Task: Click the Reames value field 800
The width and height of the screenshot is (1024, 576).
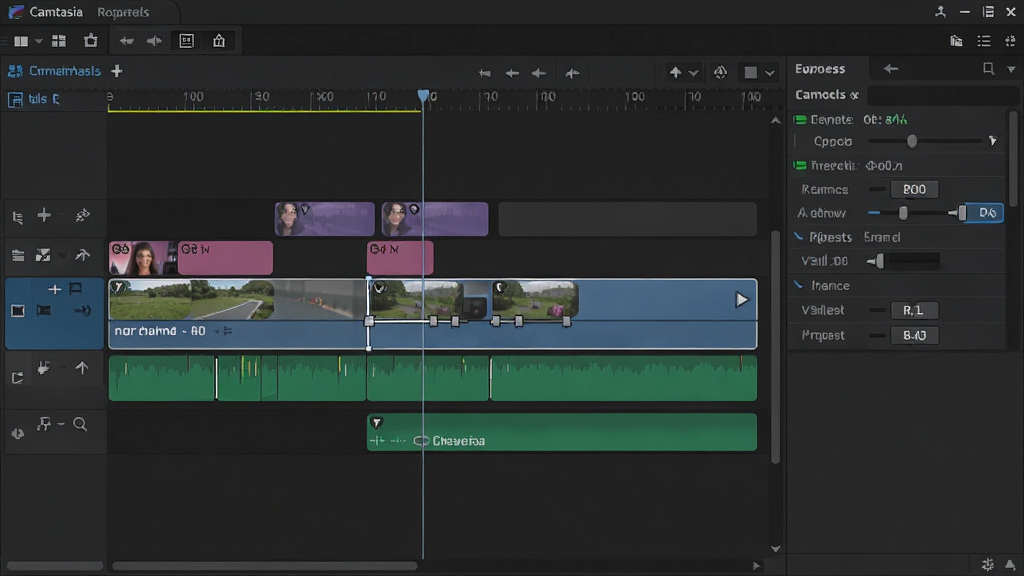Action: [x=914, y=189]
